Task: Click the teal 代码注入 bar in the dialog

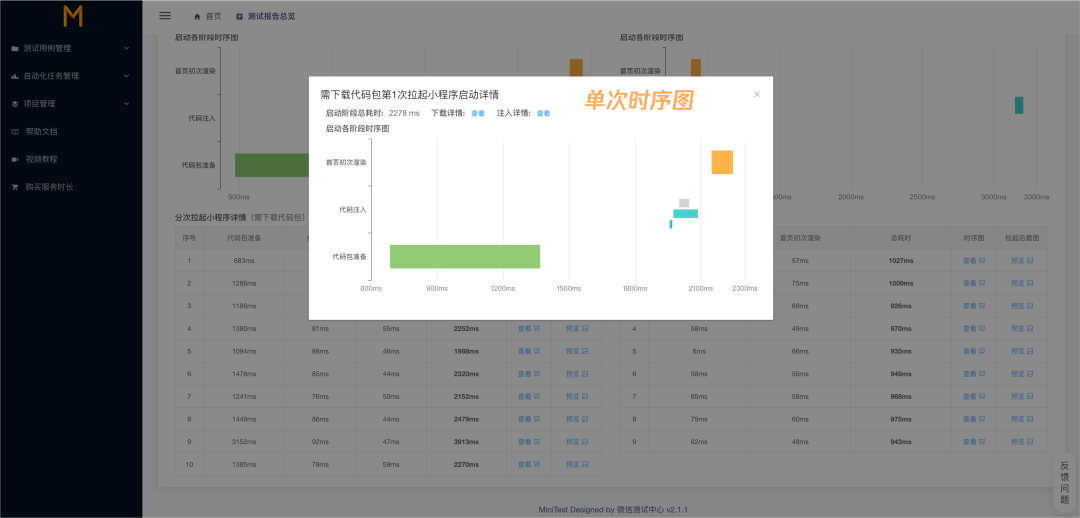Action: (685, 214)
